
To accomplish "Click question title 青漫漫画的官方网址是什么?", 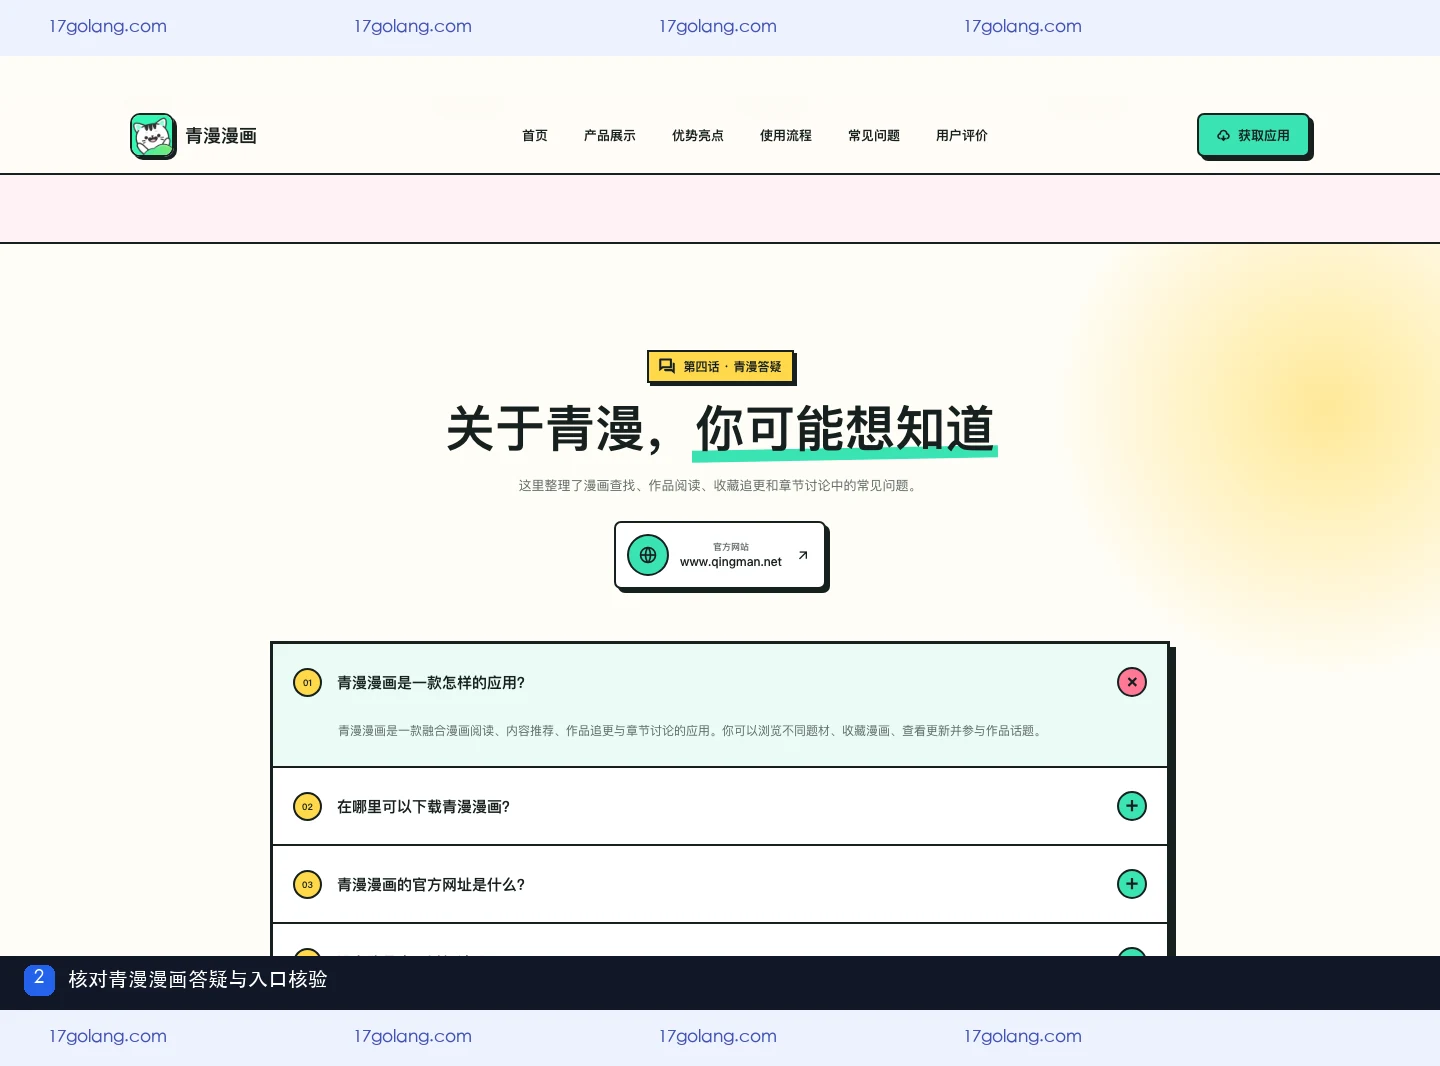I will click(431, 885).
